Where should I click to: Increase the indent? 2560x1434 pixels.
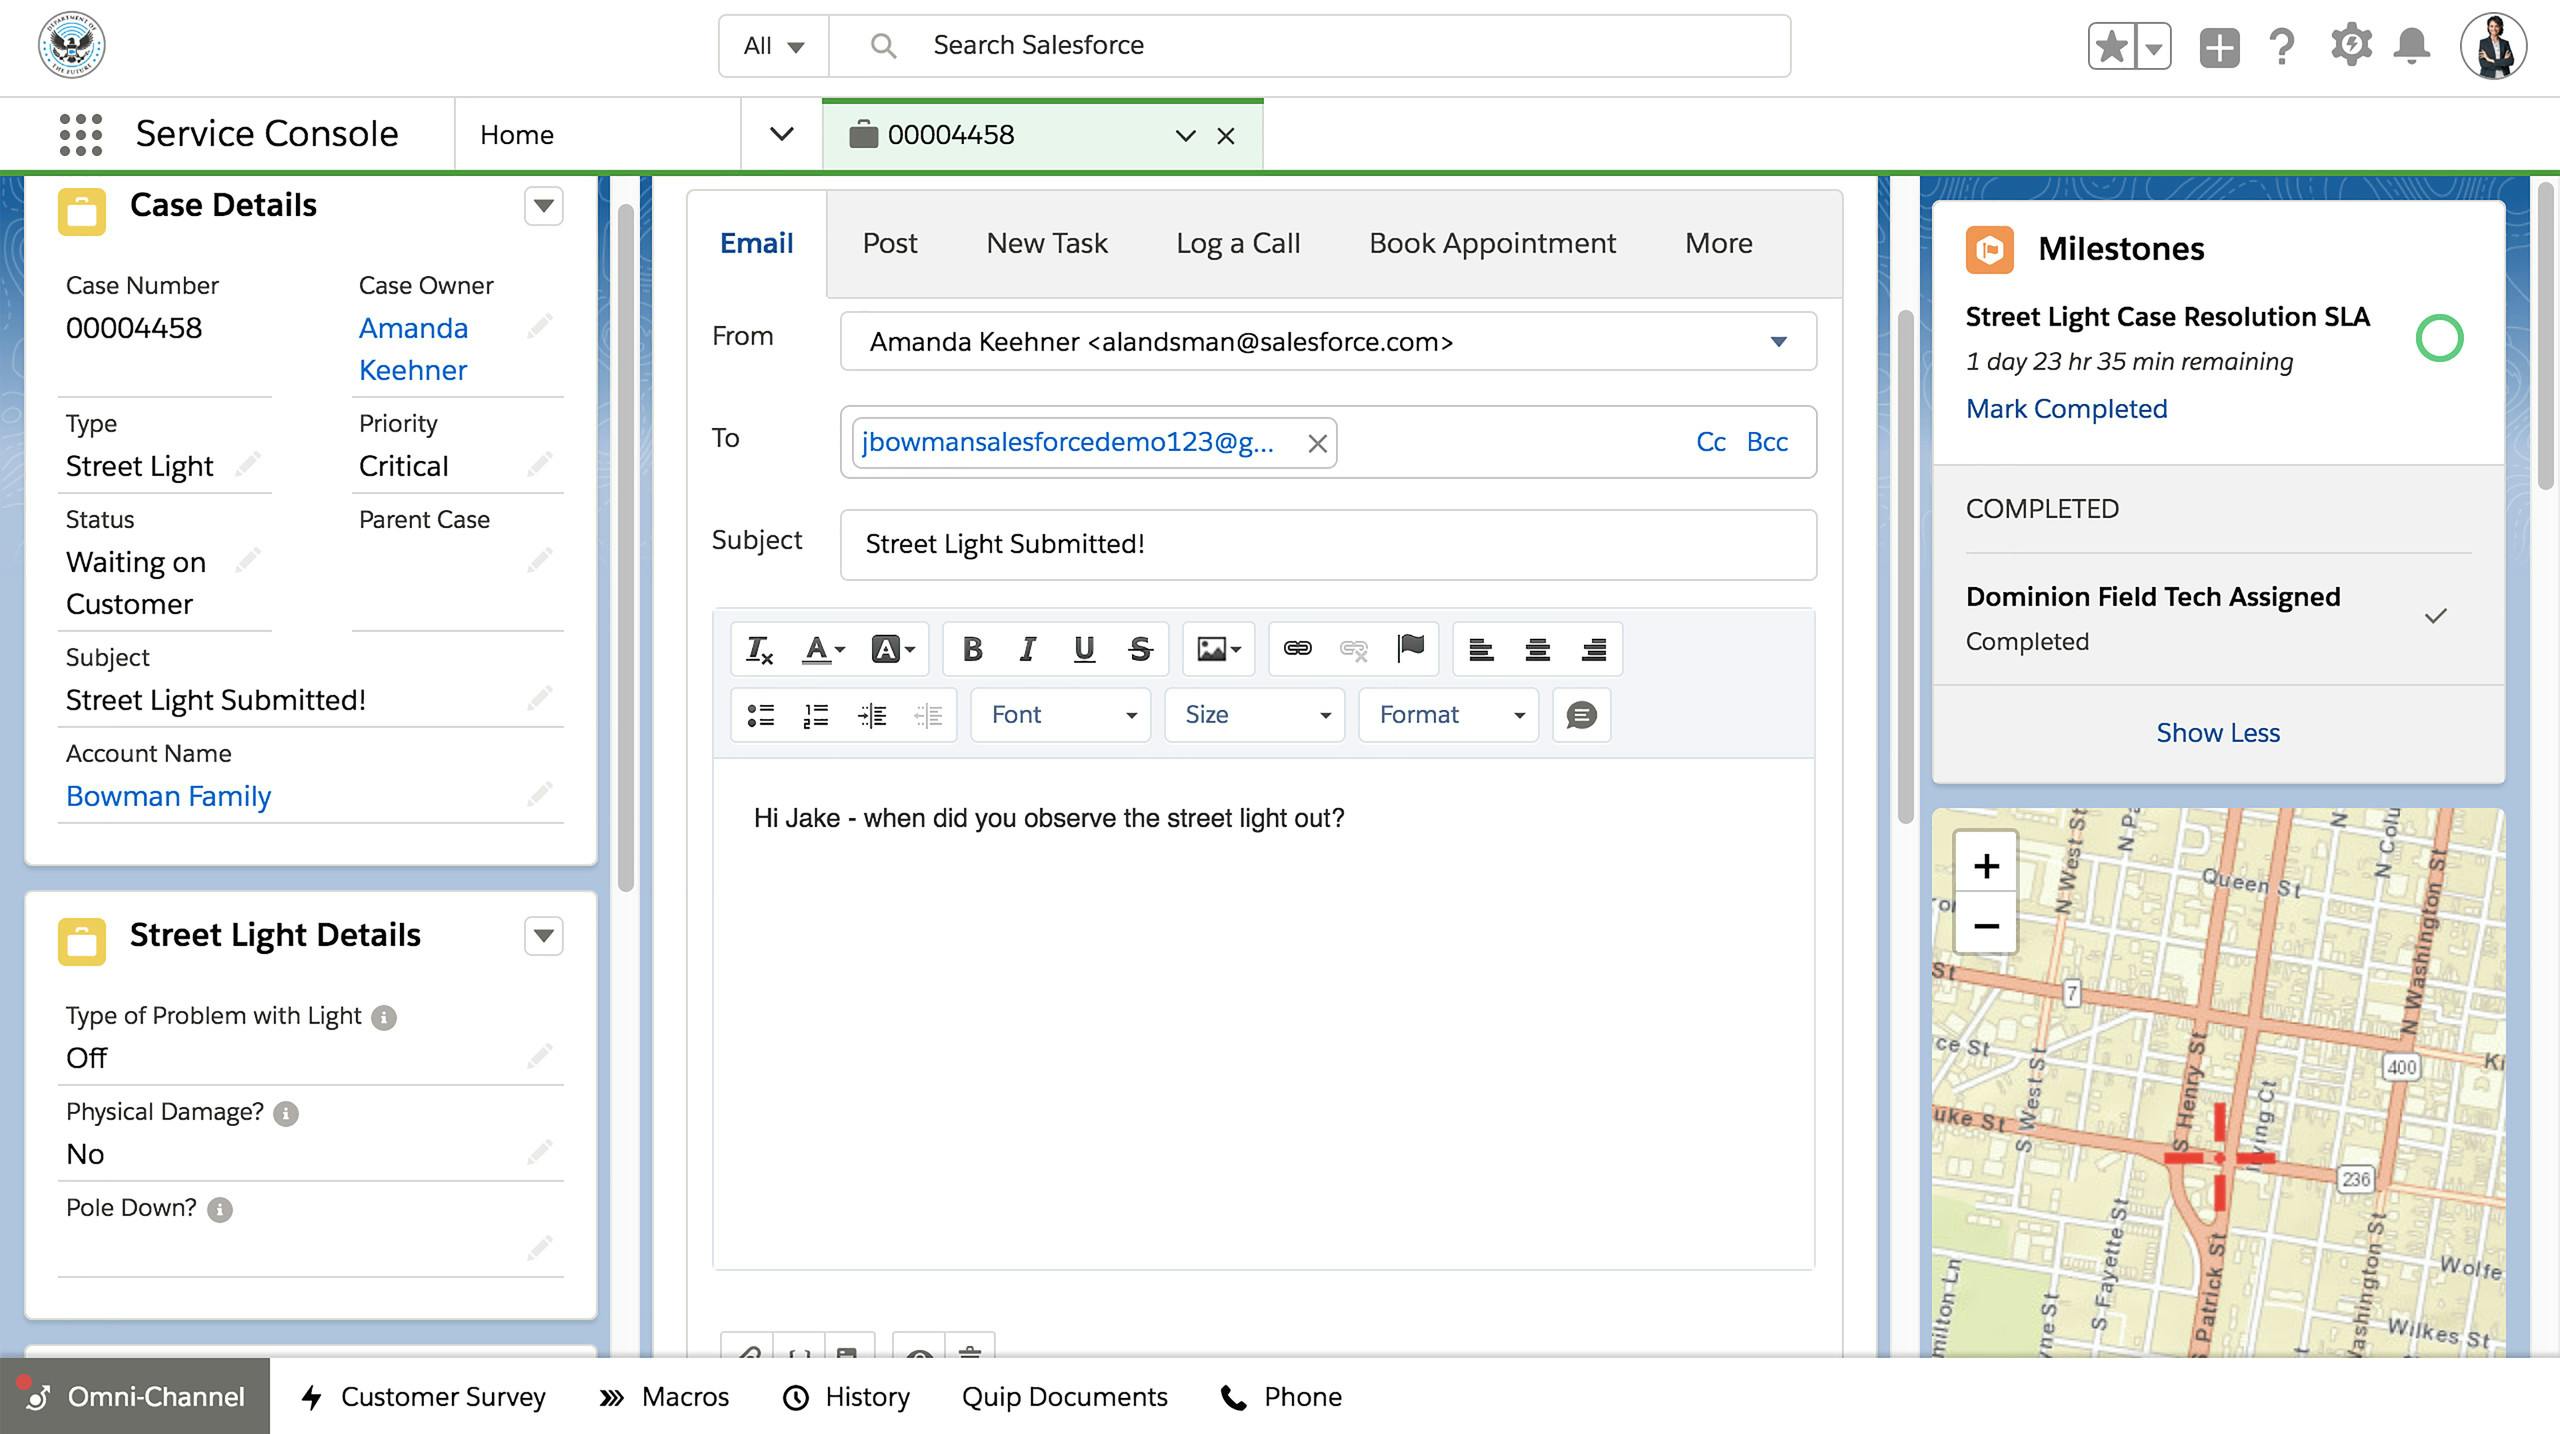872,715
